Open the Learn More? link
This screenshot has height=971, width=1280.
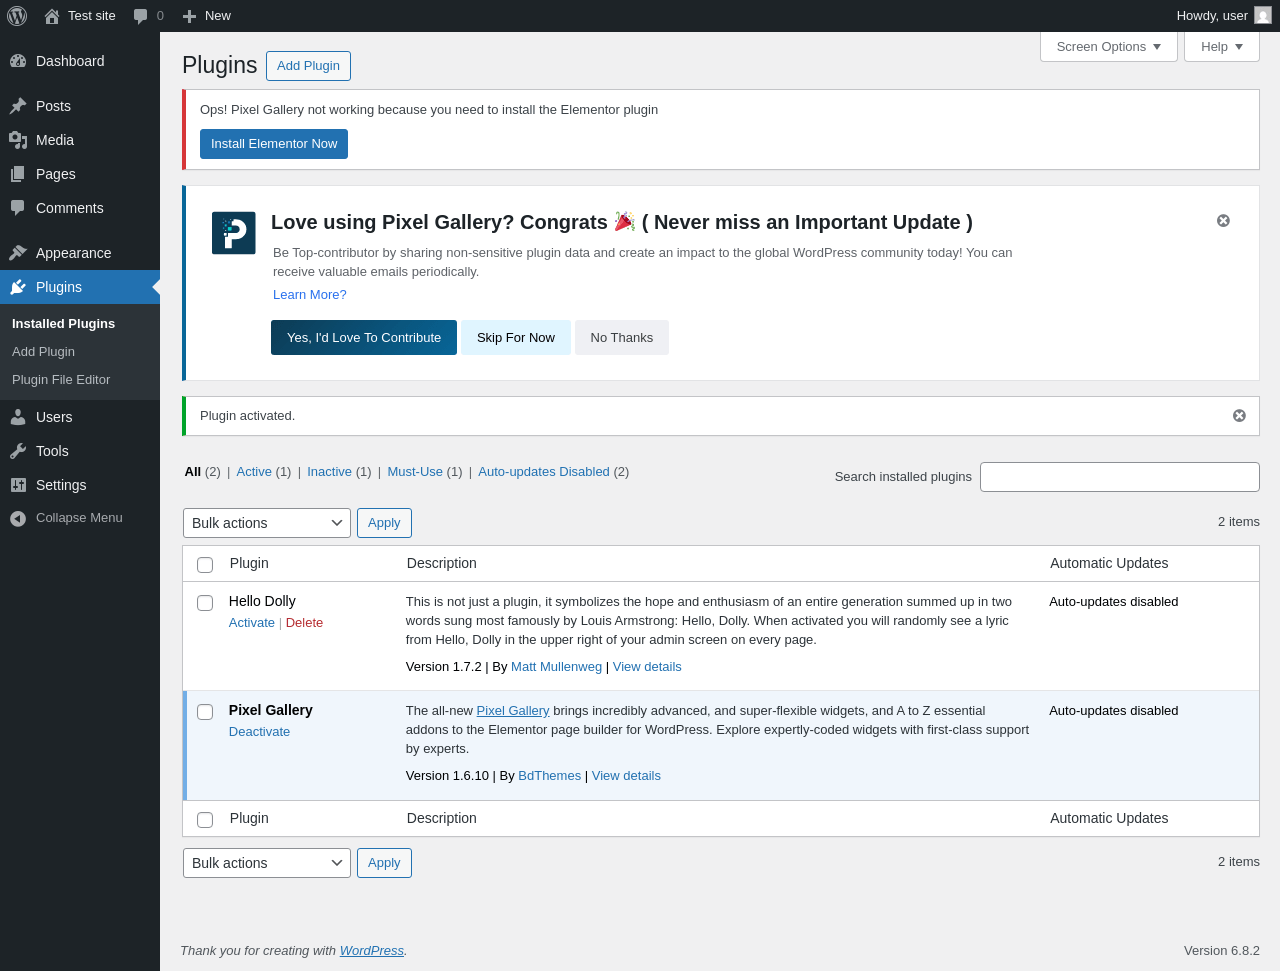(310, 295)
